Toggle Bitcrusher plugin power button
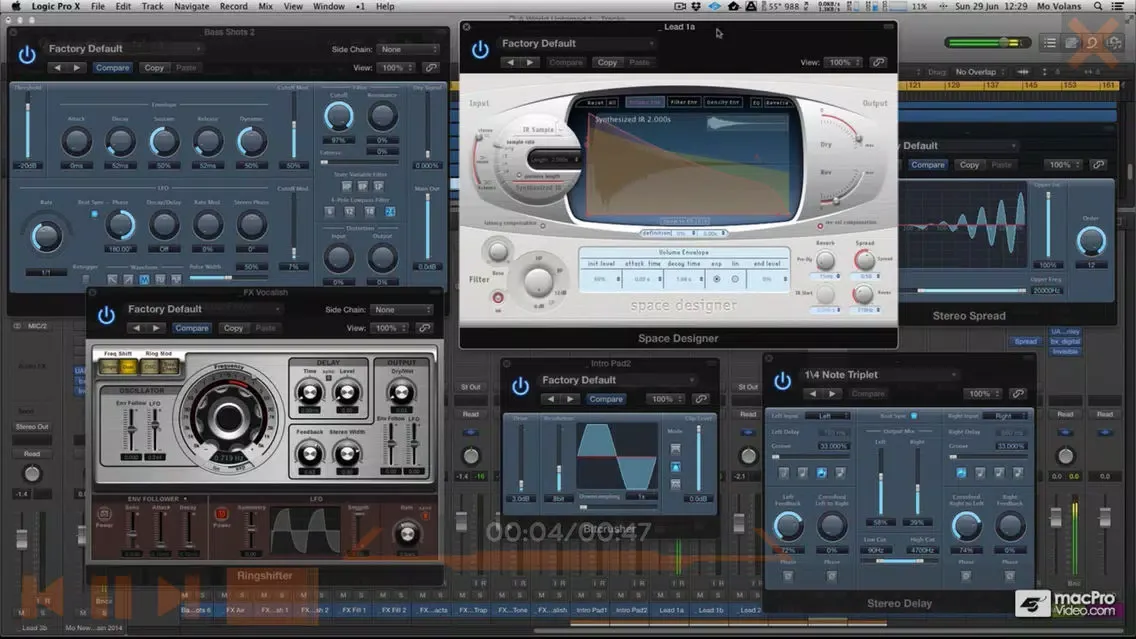Screen dimensions: 1136x639 coord(520,386)
